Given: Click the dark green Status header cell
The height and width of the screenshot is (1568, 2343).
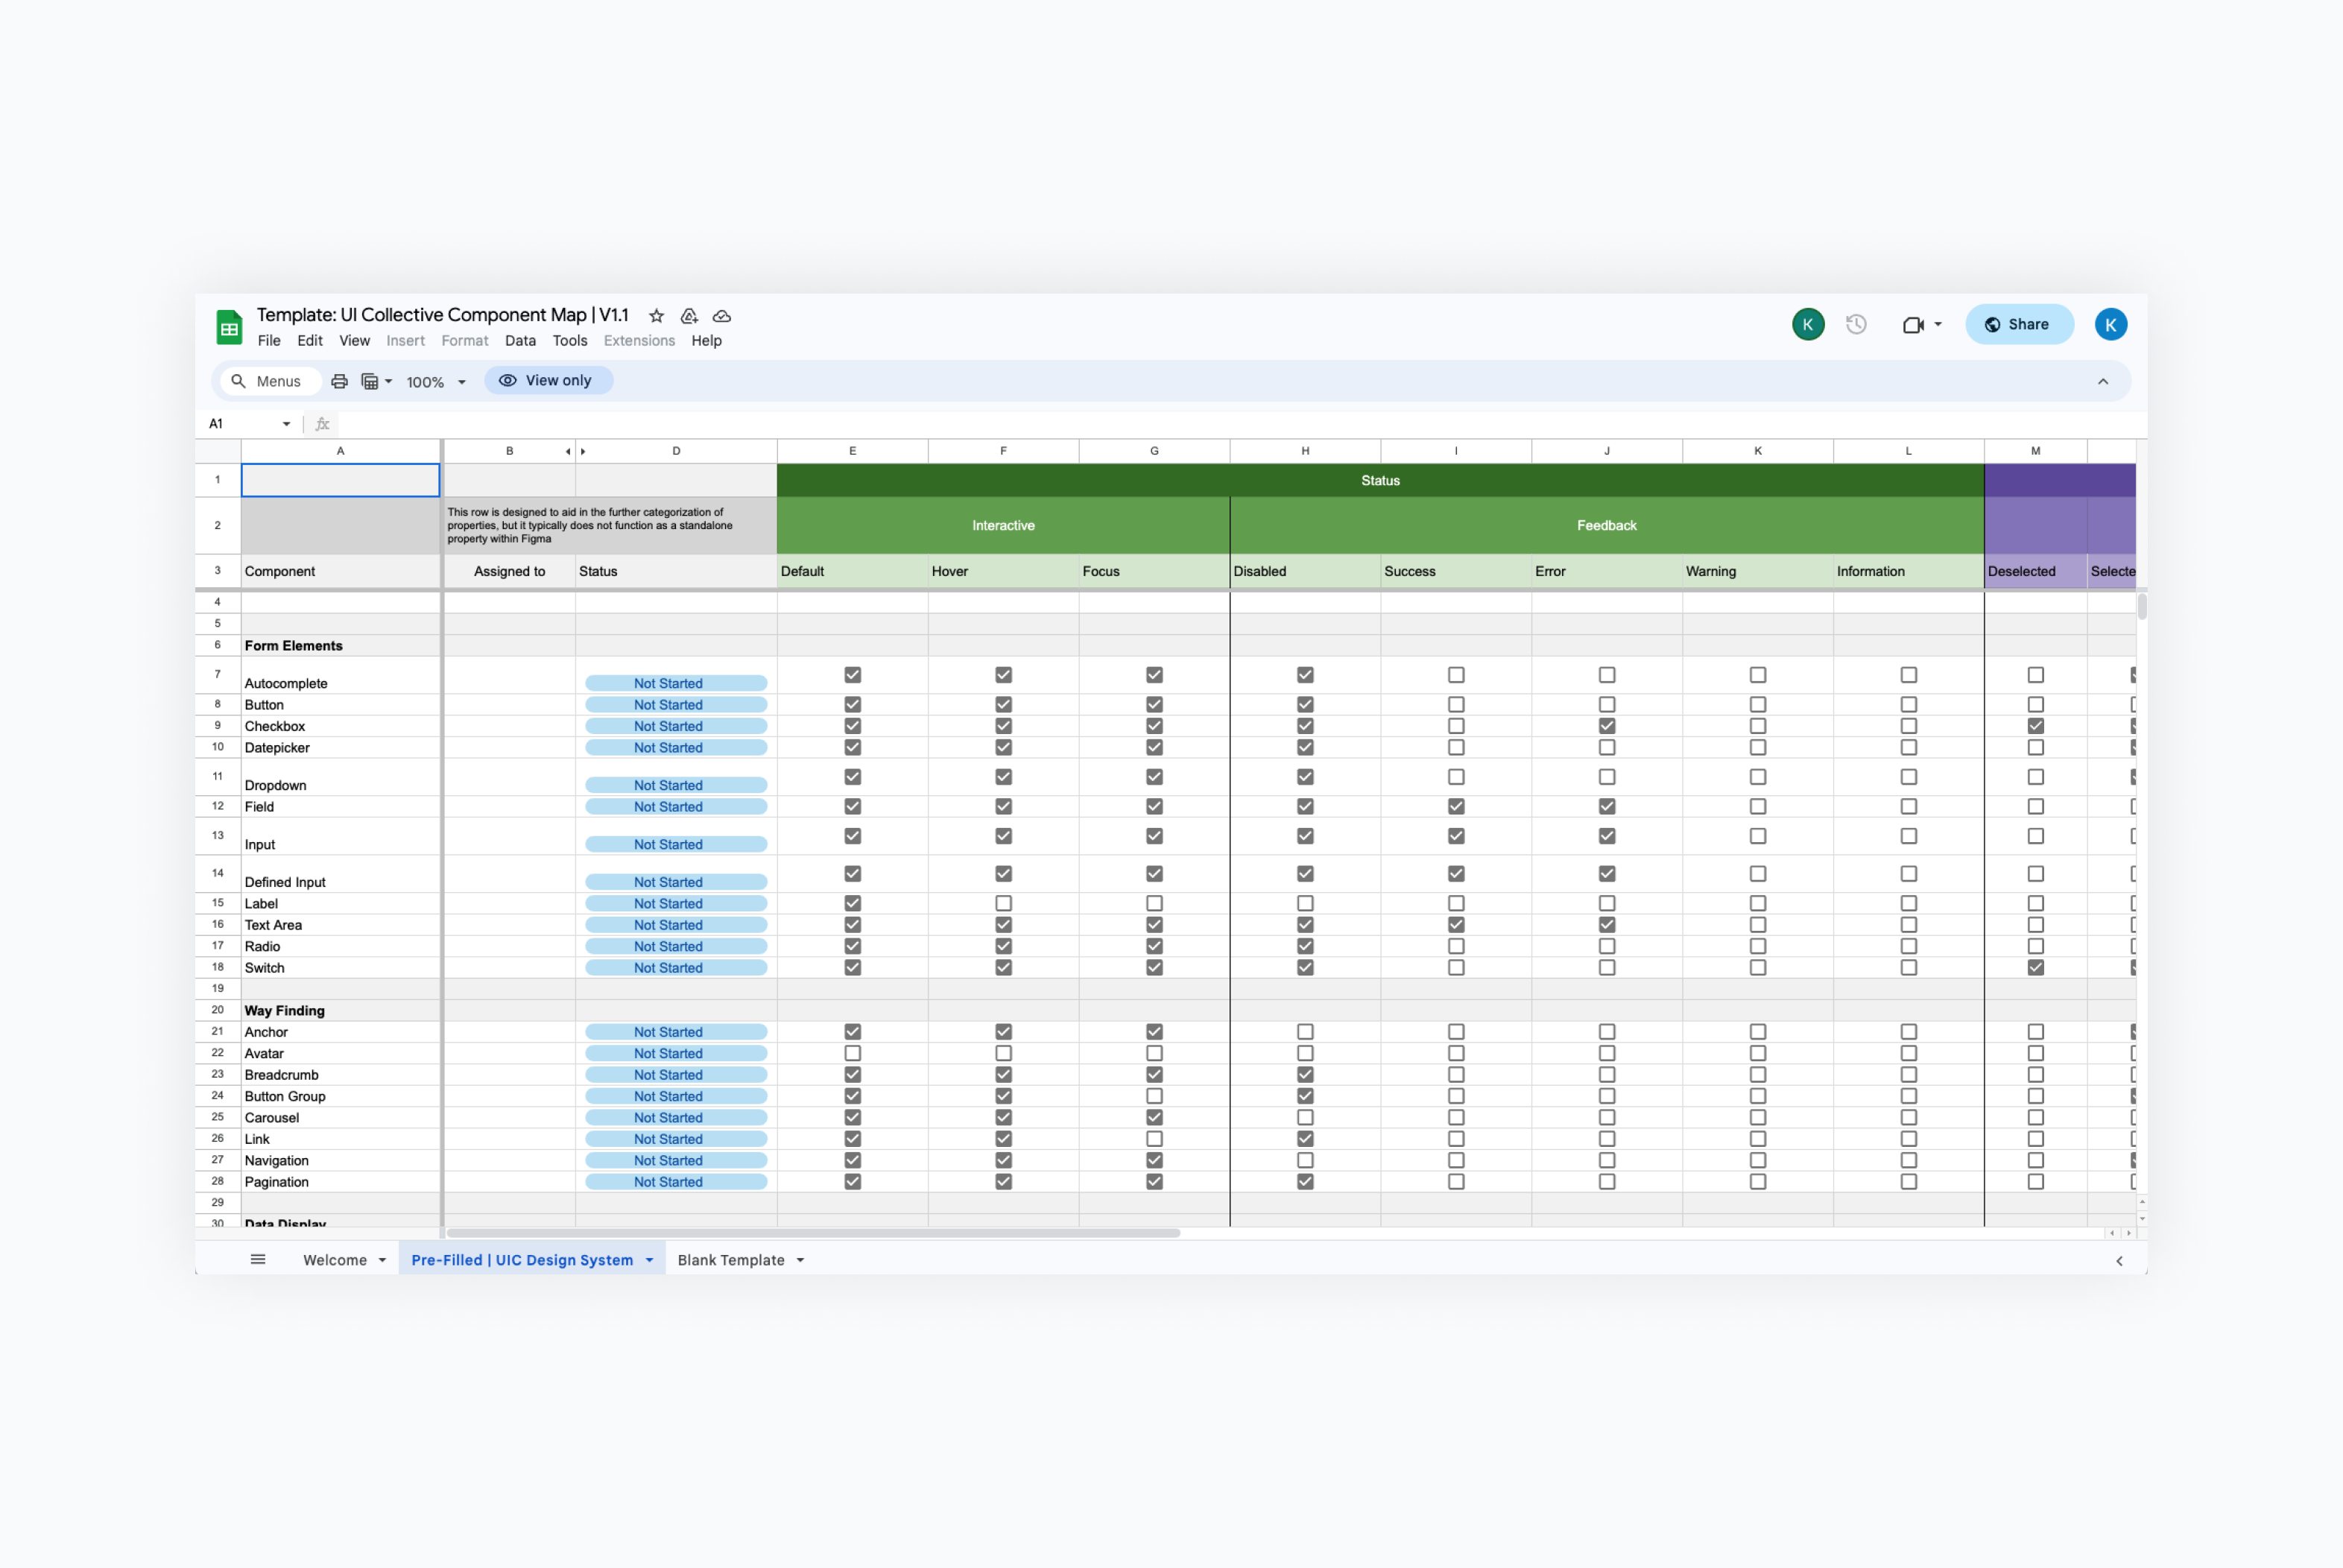Looking at the screenshot, I should point(1380,480).
